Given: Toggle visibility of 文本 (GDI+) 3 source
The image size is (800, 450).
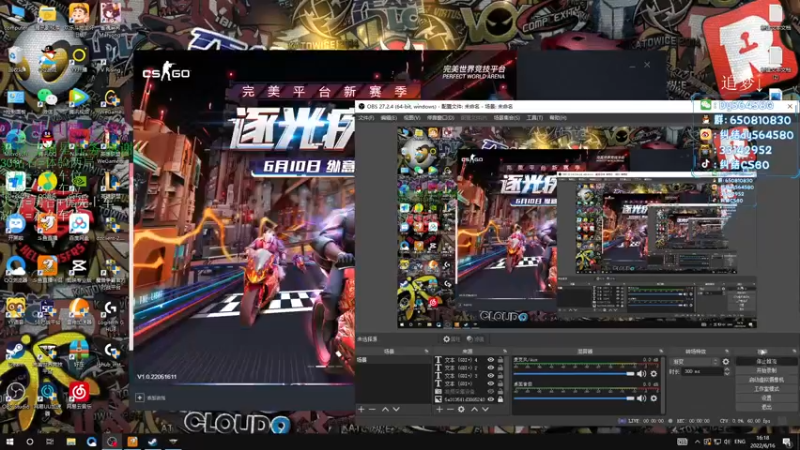Looking at the screenshot, I should coord(491,376).
